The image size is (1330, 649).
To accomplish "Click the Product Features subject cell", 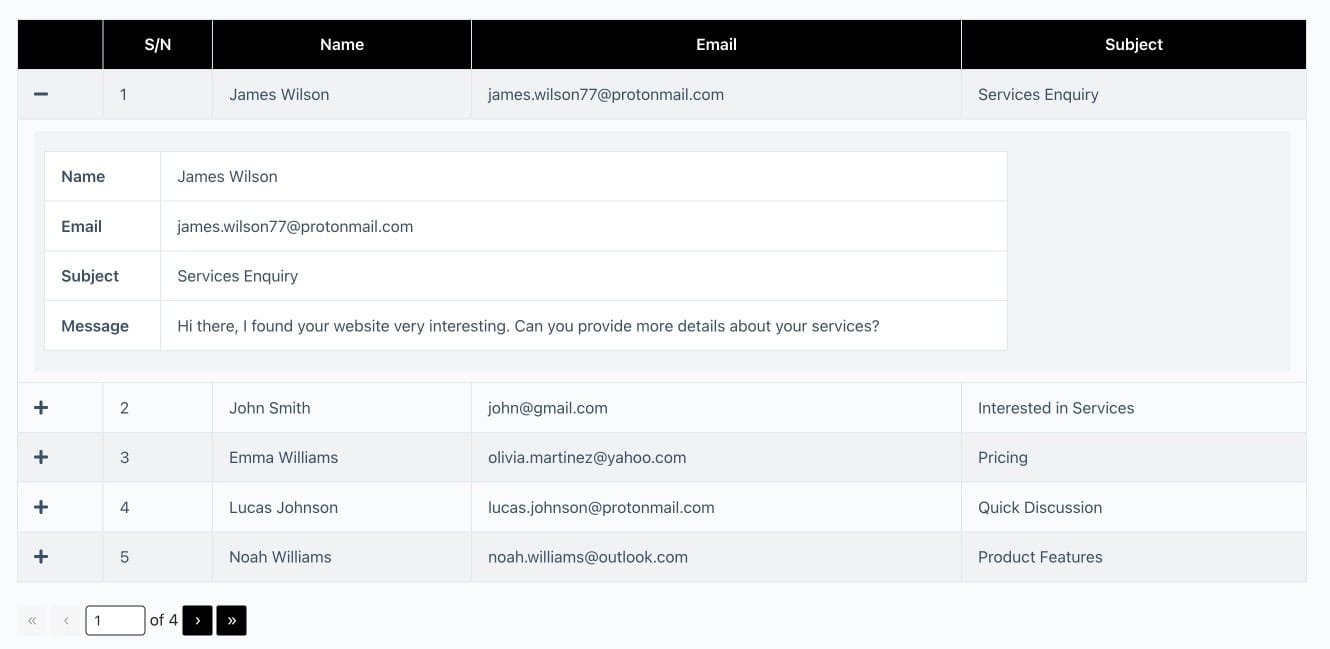I will 1134,557.
